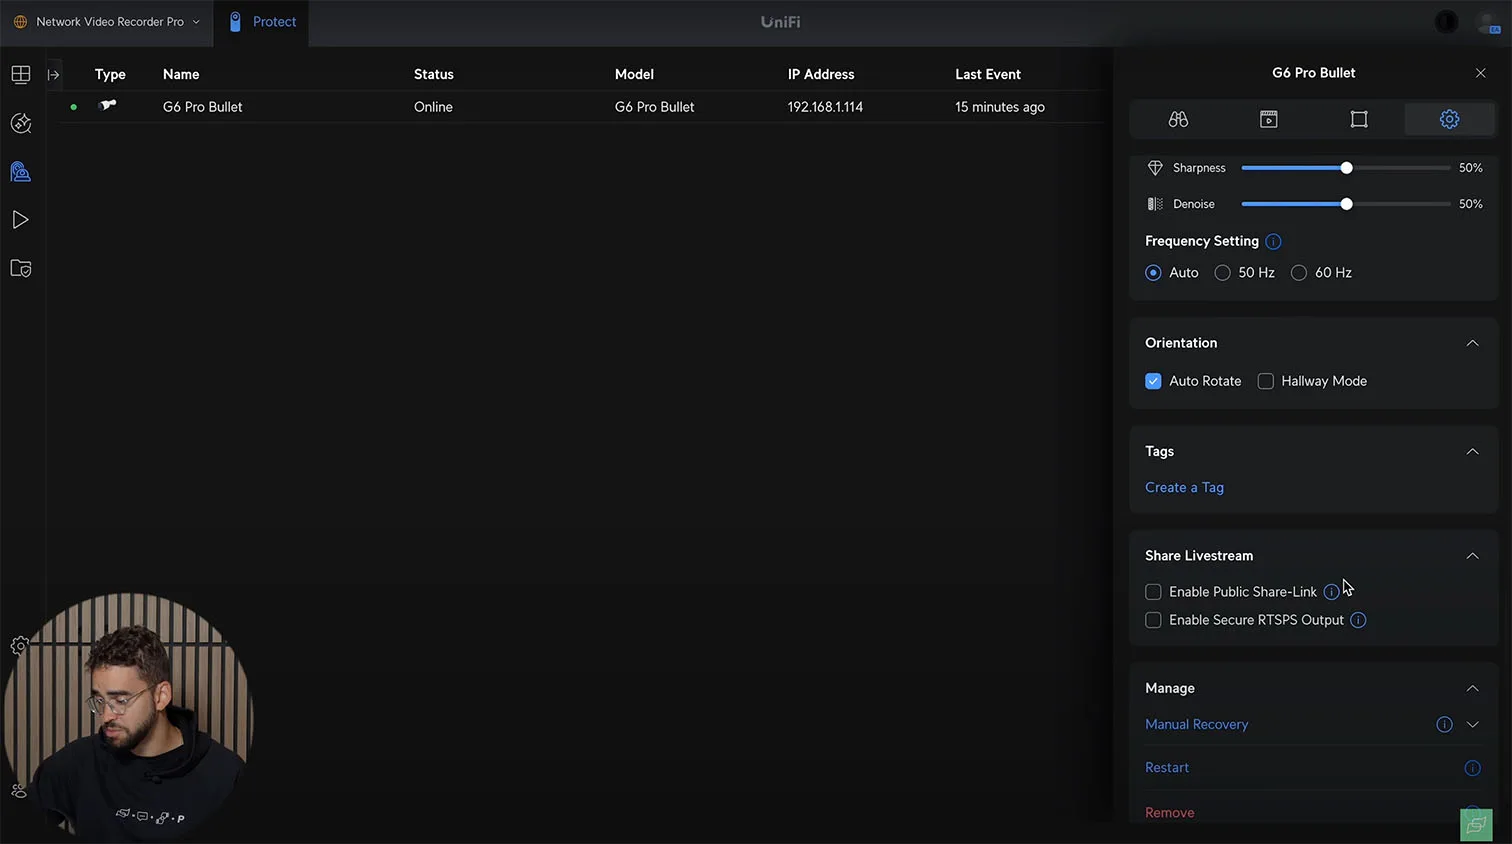Screen dimensions: 1512x844
Task: Select Auto frequency radio button
Action: 1153,273
